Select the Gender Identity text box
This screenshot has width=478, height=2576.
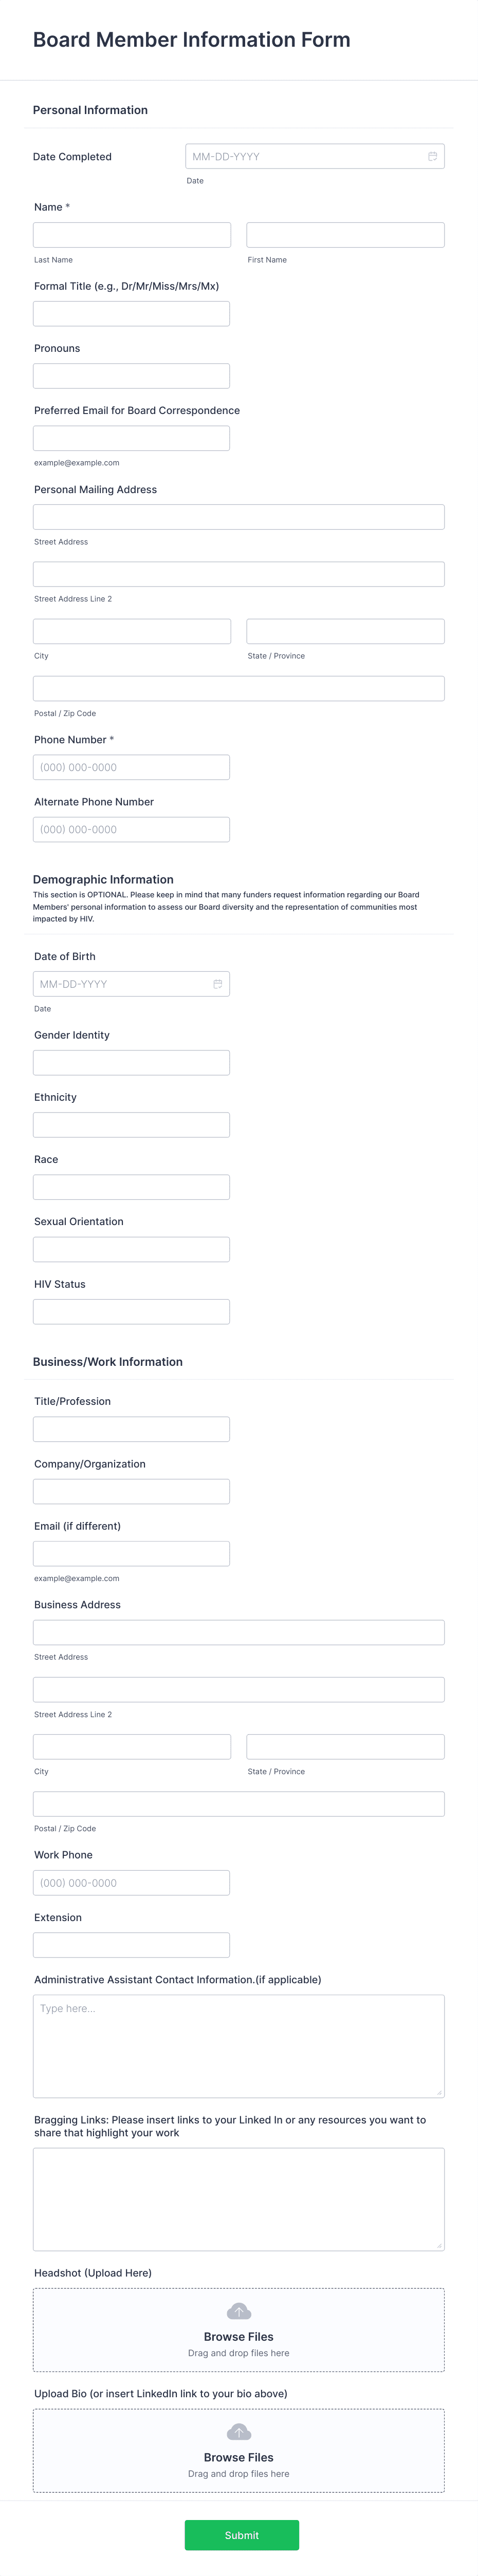(132, 1063)
